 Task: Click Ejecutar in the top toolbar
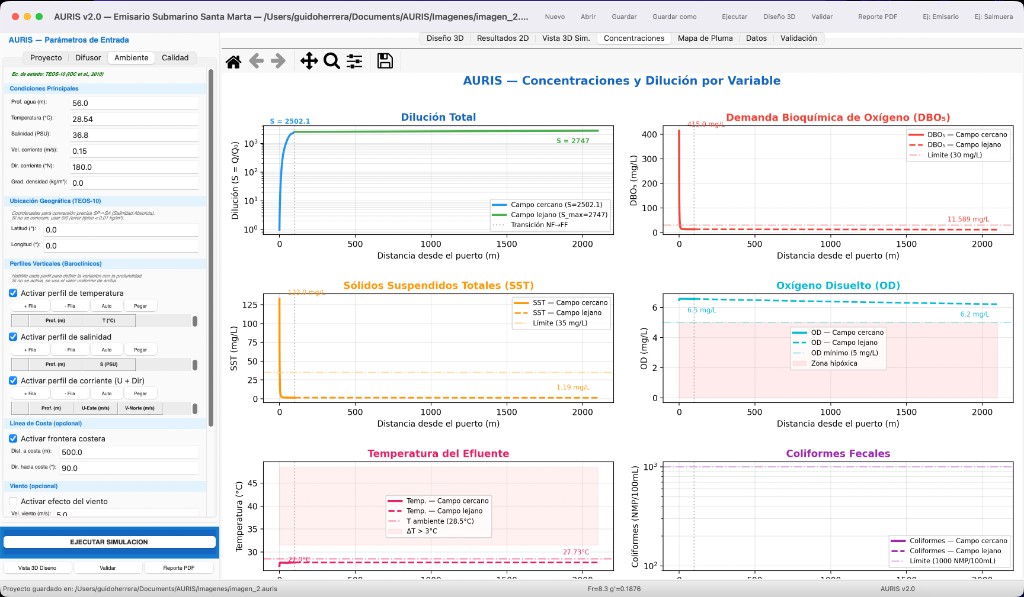click(x=735, y=16)
